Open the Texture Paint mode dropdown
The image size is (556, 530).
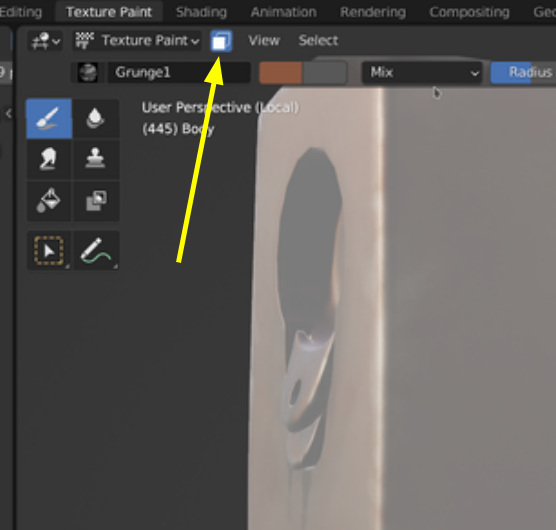[137, 41]
